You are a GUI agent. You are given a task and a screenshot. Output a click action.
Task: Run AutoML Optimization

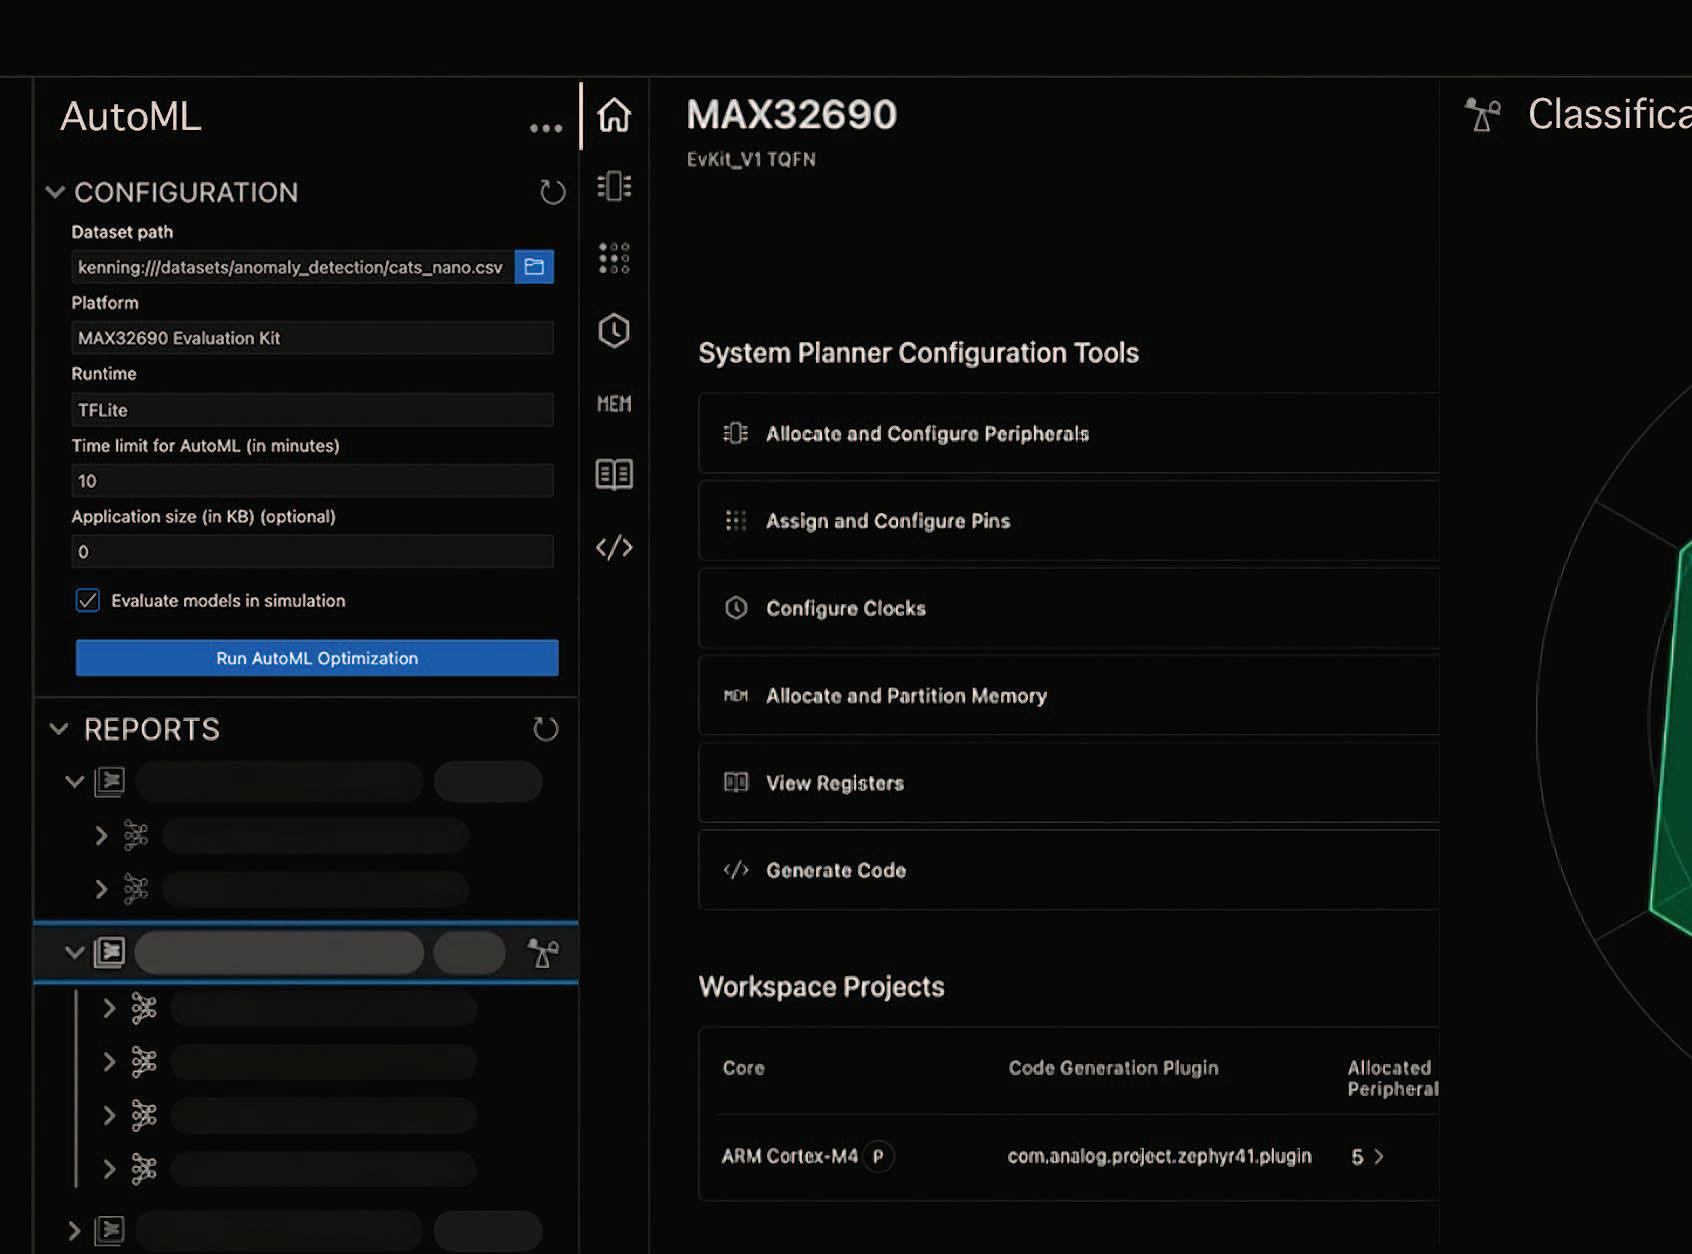(317, 658)
